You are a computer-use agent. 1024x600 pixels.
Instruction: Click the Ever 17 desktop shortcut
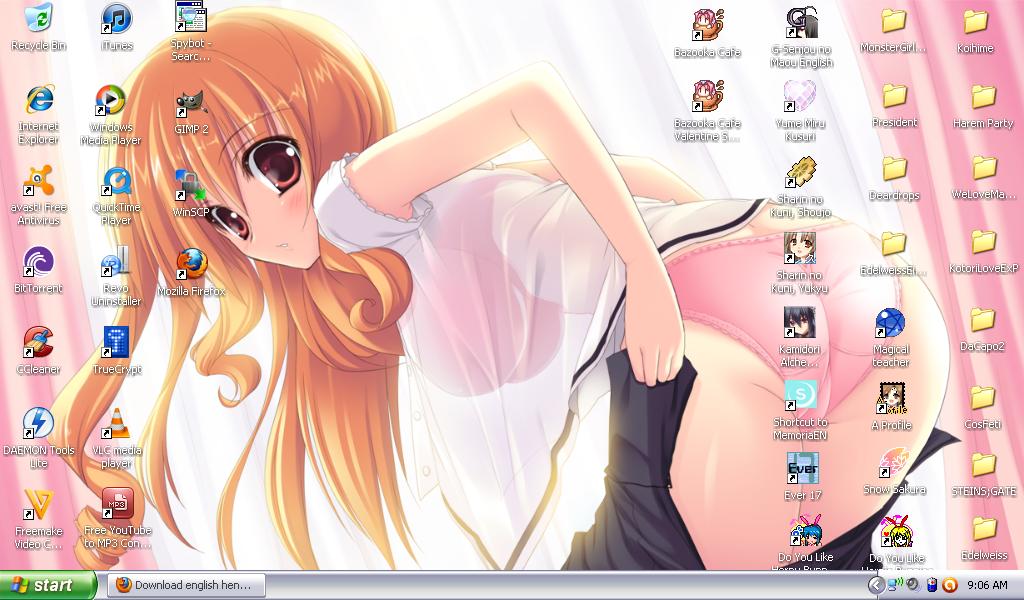pyautogui.click(x=802, y=469)
